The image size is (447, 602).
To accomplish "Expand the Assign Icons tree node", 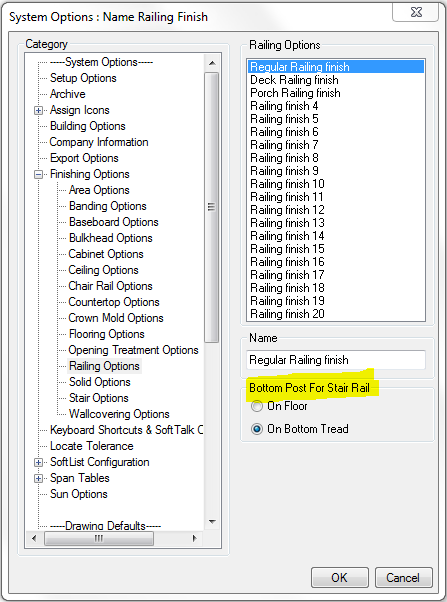I will click(x=38, y=111).
